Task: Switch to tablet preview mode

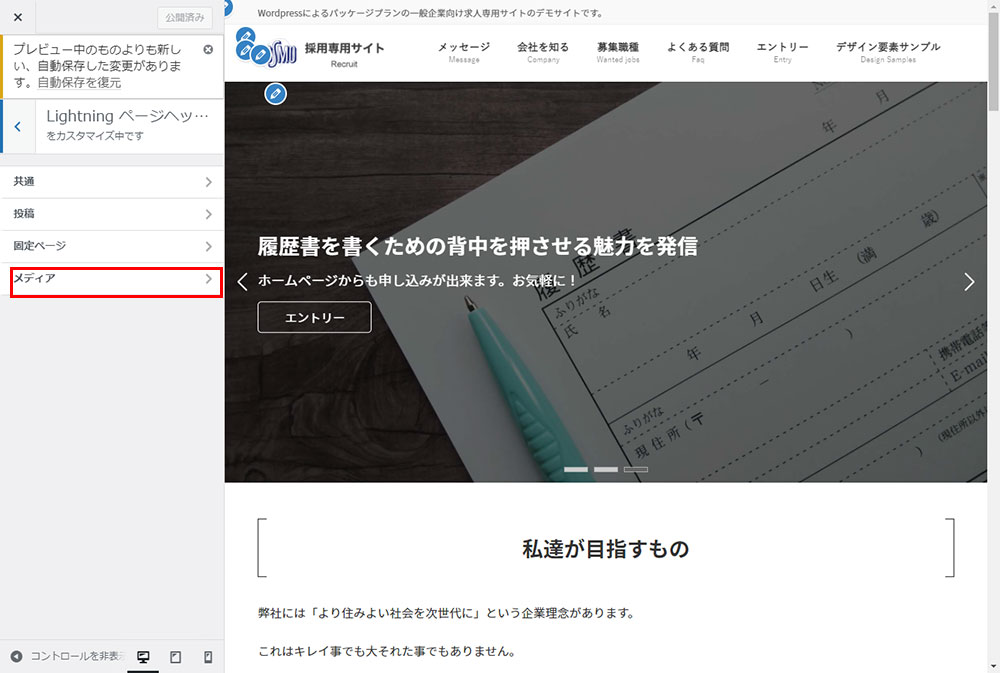Action: (x=176, y=657)
